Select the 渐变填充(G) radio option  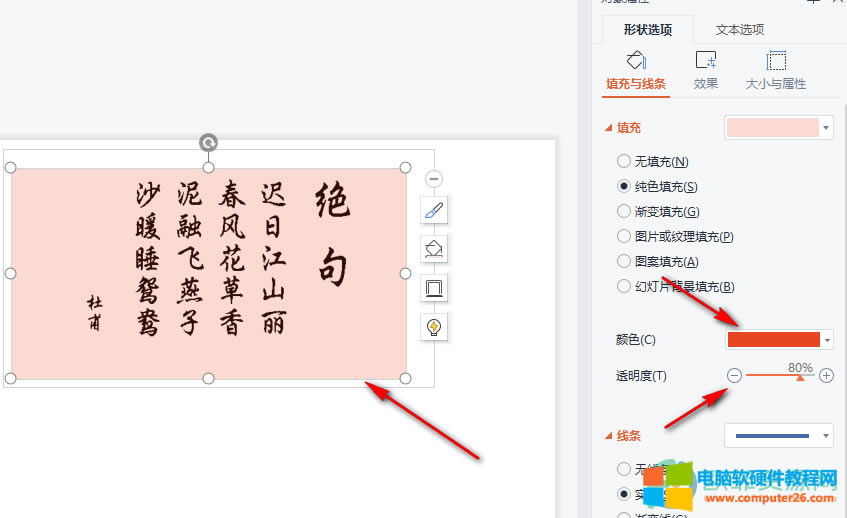pyautogui.click(x=623, y=211)
